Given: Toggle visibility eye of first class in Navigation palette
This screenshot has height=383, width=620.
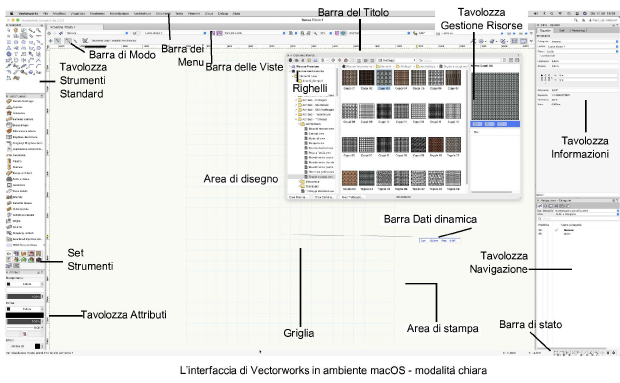Looking at the screenshot, I should click(x=540, y=230).
